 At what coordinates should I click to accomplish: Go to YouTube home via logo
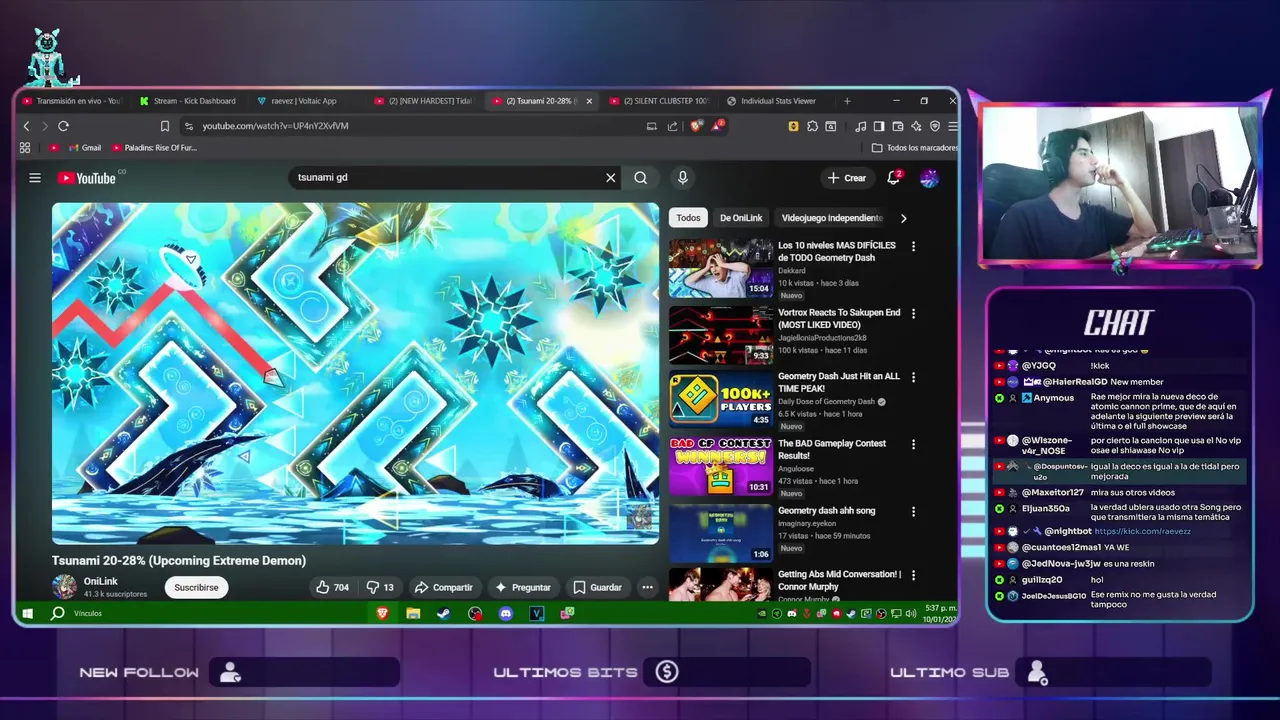tap(87, 178)
